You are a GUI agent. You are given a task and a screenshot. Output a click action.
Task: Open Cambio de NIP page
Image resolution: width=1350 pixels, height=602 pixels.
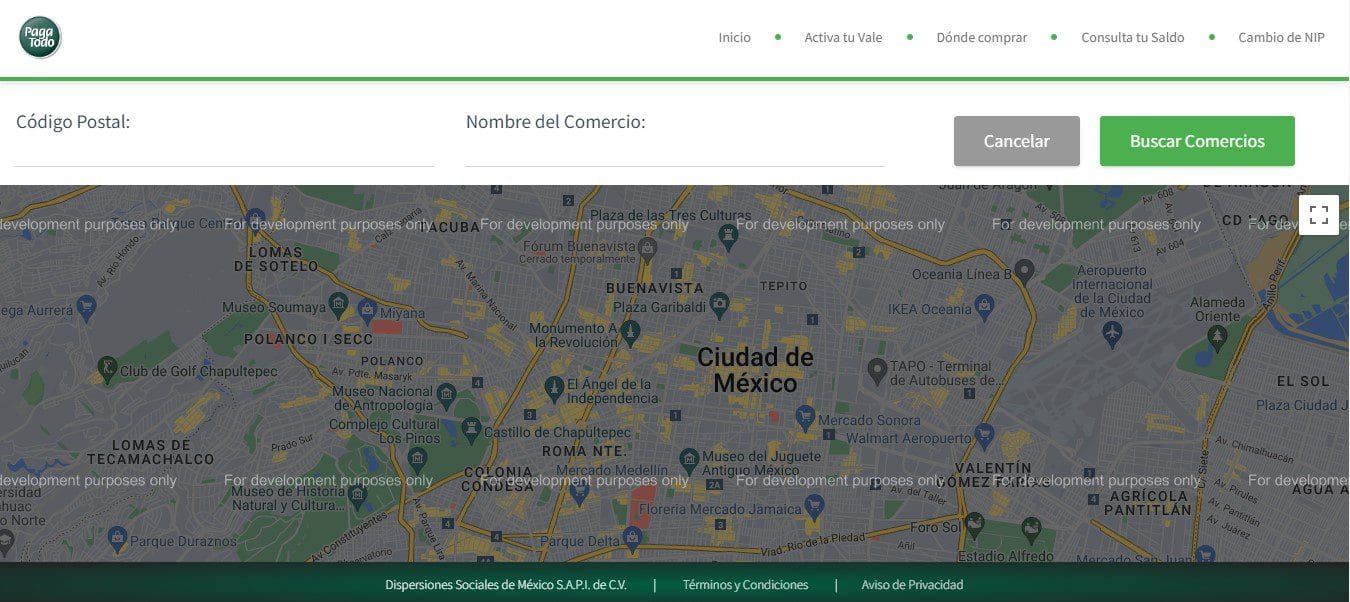tap(1281, 37)
